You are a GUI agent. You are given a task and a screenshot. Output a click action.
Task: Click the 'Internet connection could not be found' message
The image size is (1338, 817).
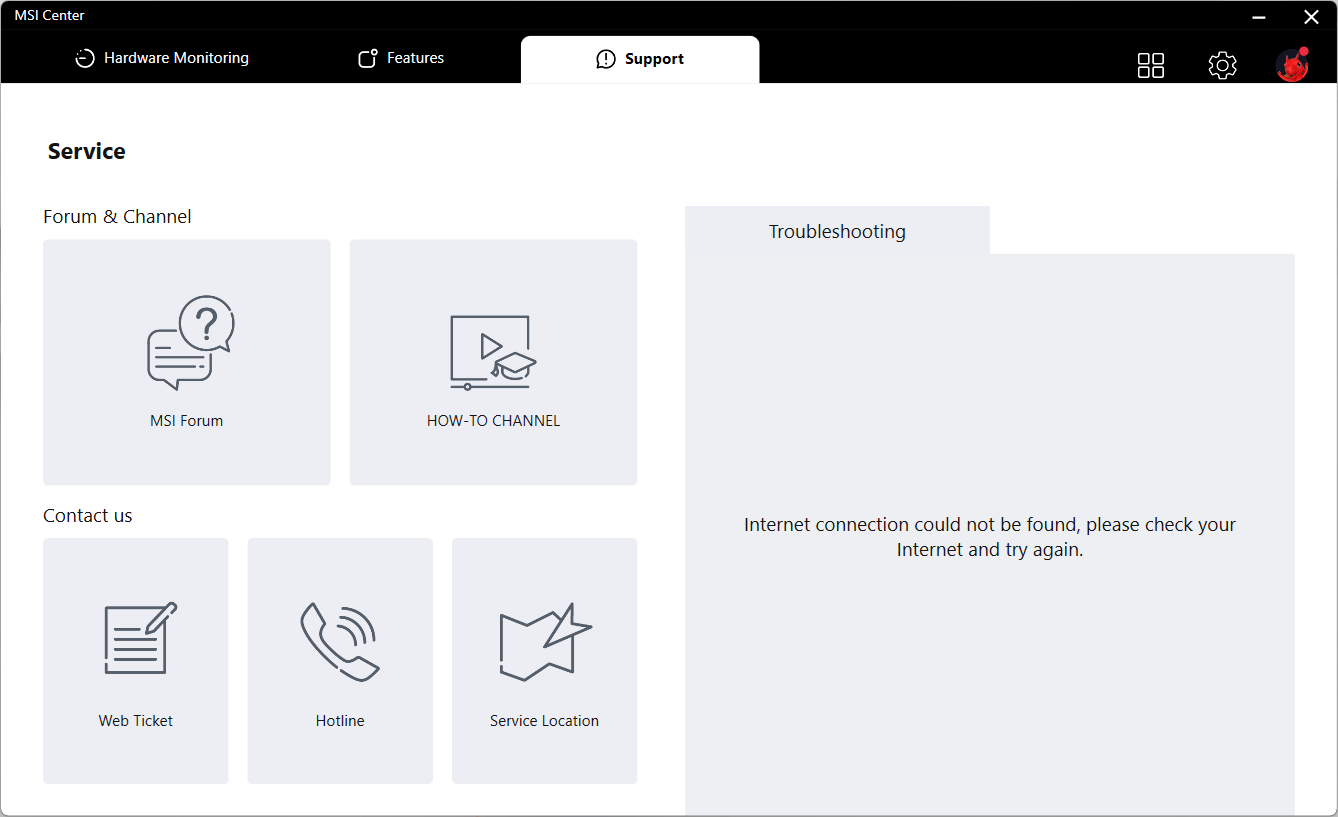coord(990,537)
